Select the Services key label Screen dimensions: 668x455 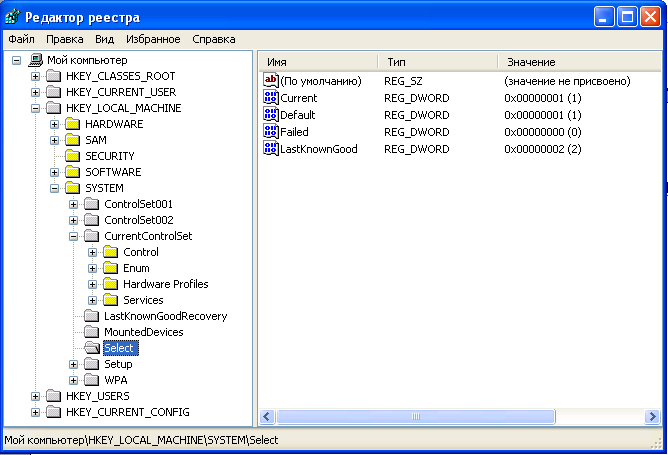(x=143, y=300)
